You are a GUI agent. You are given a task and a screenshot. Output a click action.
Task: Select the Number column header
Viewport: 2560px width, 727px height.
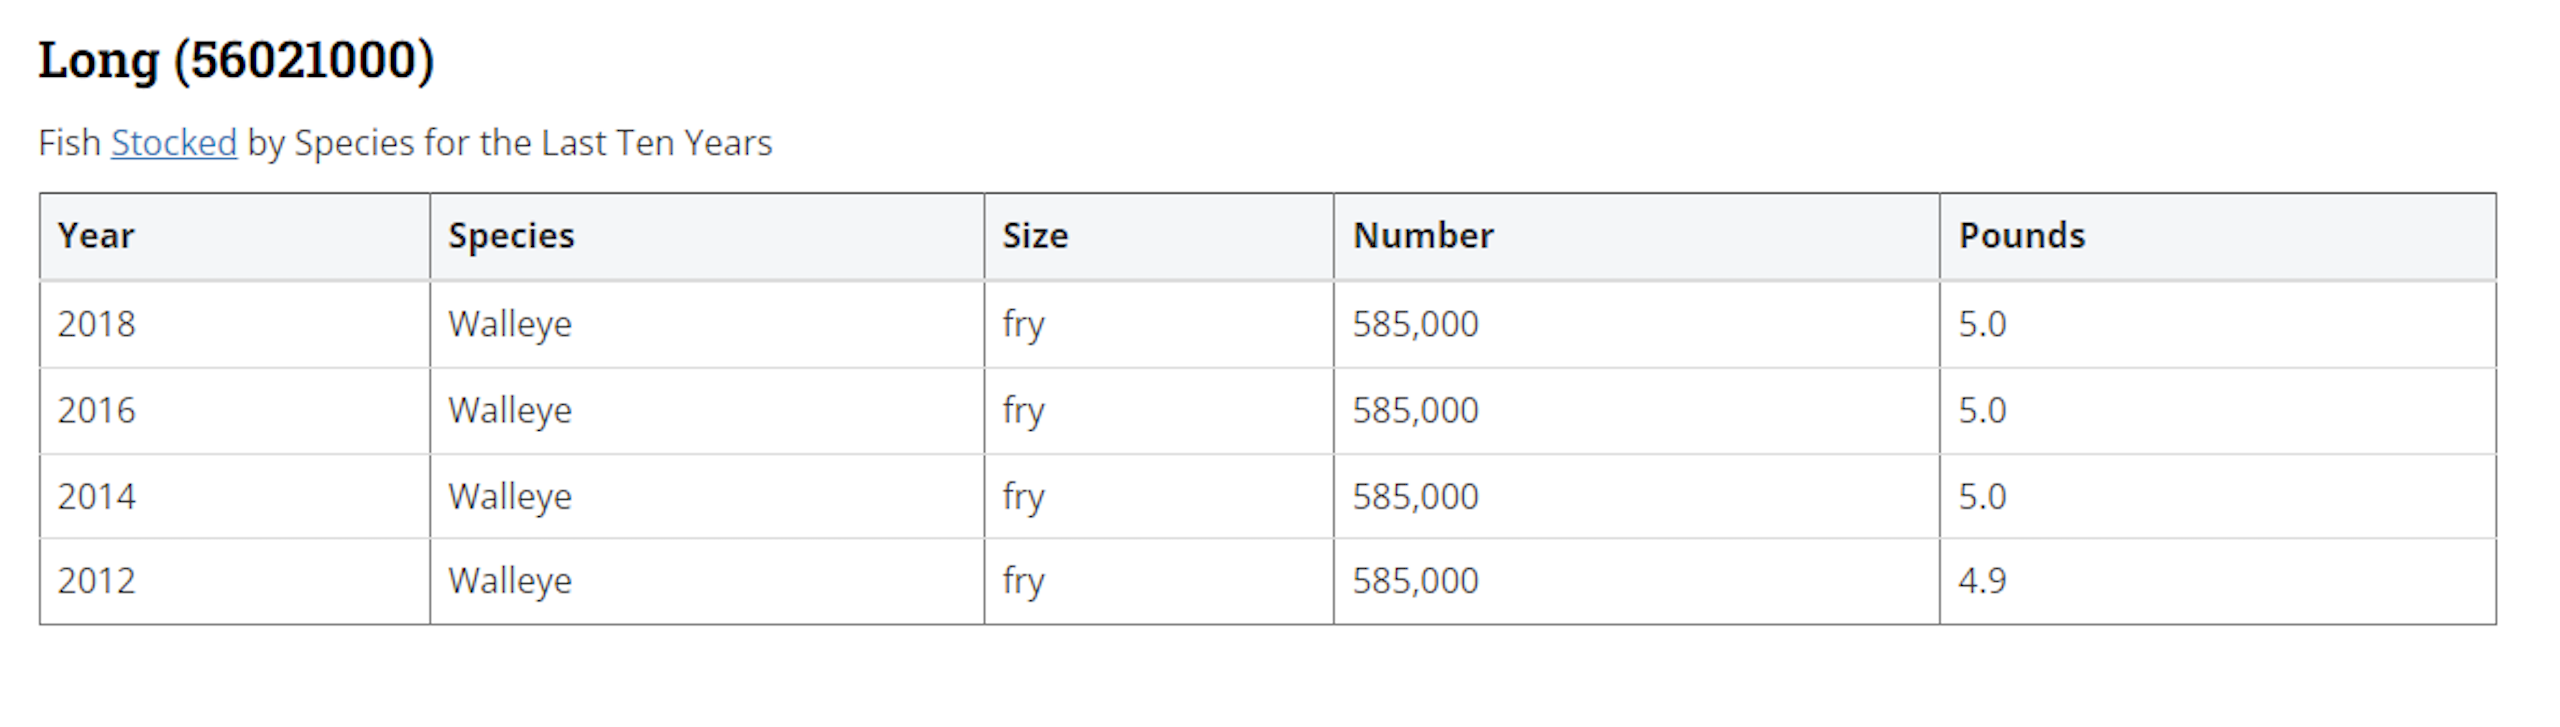pos(1423,236)
